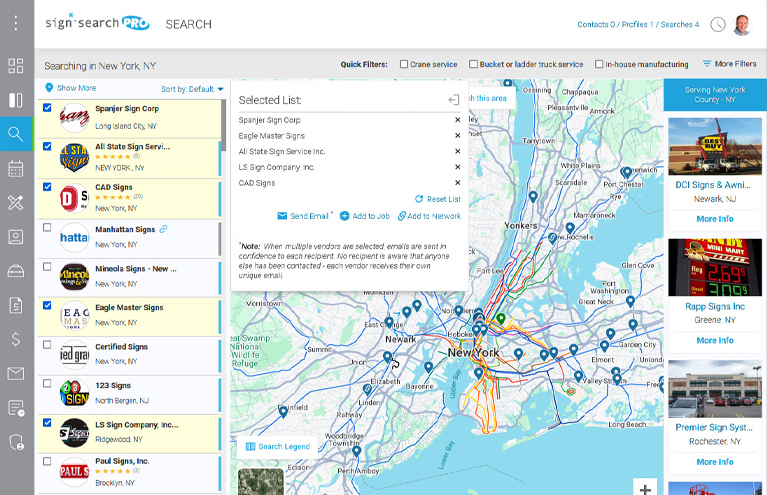Open the mail envelope icon in the sidebar
Viewport: 767px width, 495px height.
16,374
